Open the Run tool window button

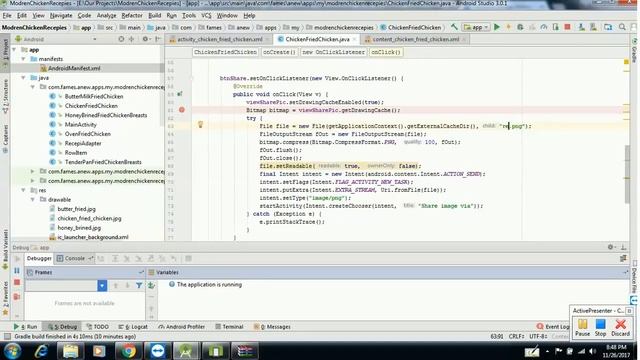25,327
